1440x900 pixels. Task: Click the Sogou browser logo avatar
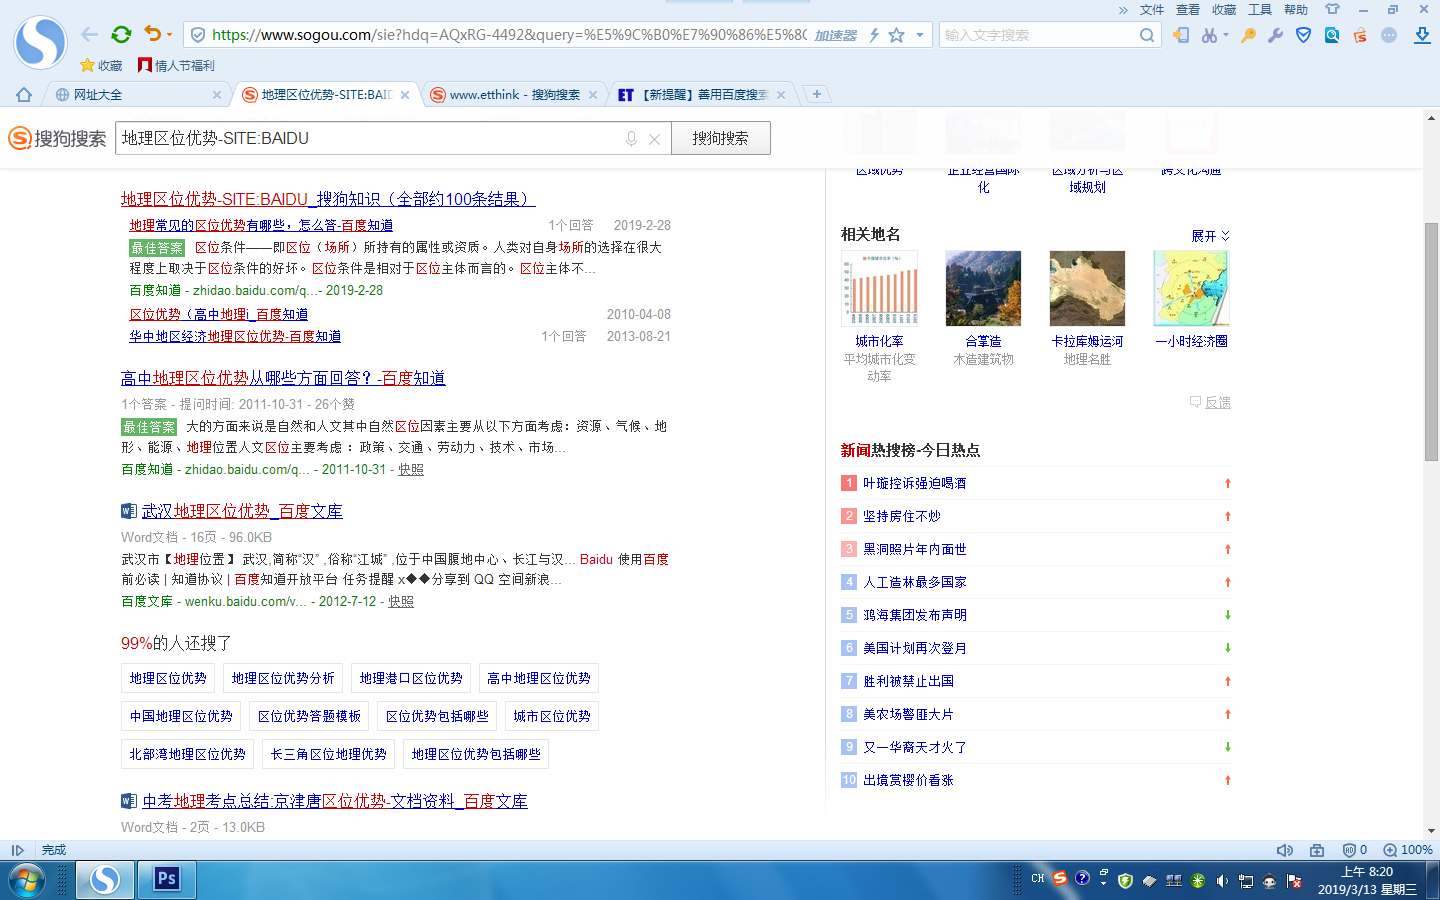[x=40, y=42]
